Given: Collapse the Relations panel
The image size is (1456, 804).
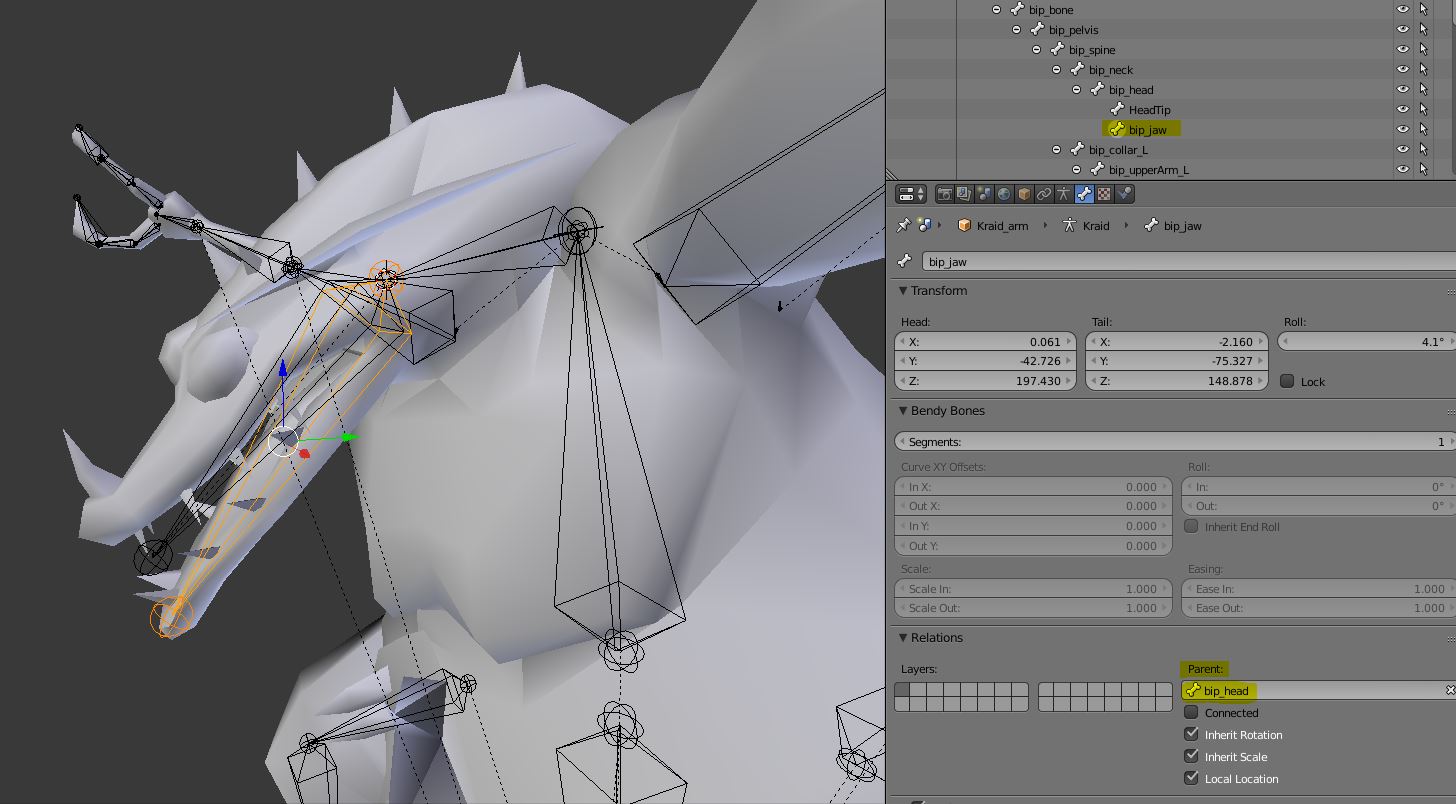Looking at the screenshot, I should [x=903, y=638].
